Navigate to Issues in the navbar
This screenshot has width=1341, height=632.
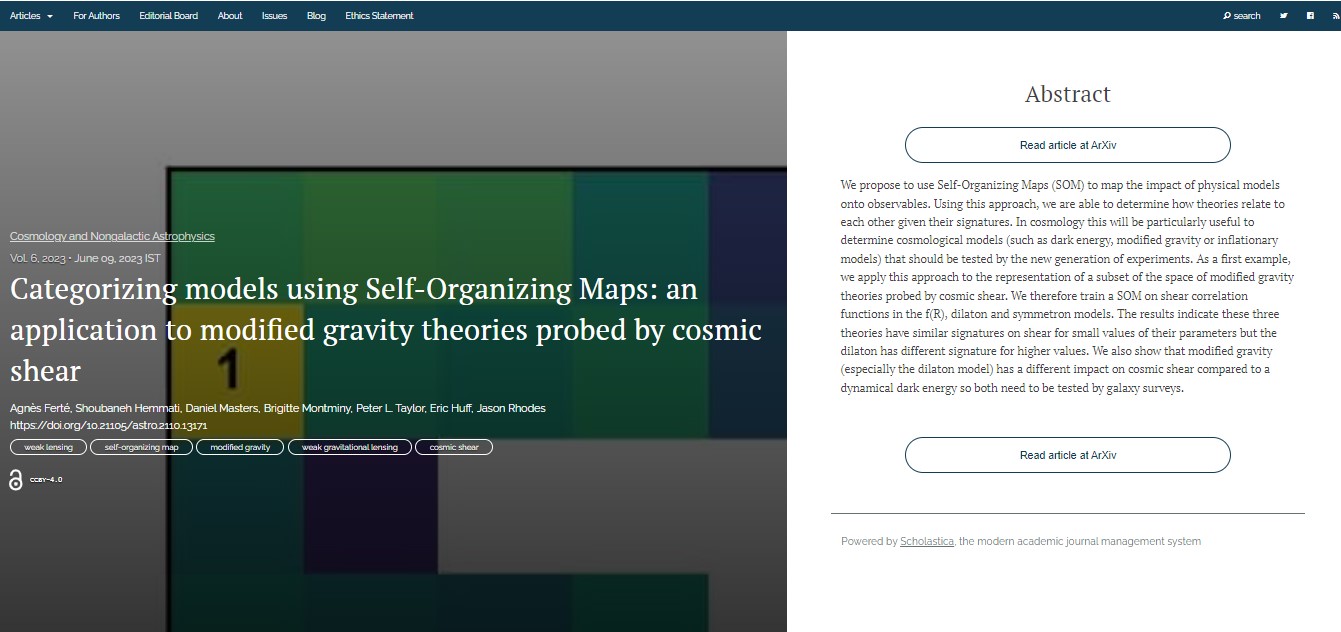[x=274, y=16]
